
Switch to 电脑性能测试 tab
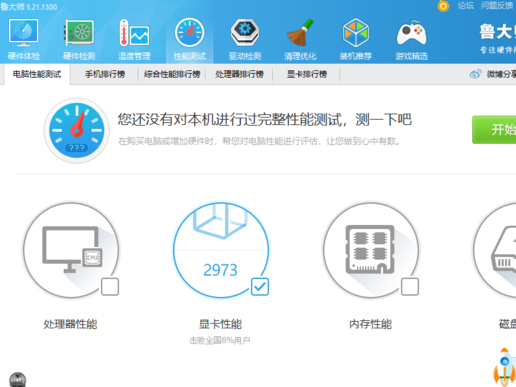coord(37,74)
